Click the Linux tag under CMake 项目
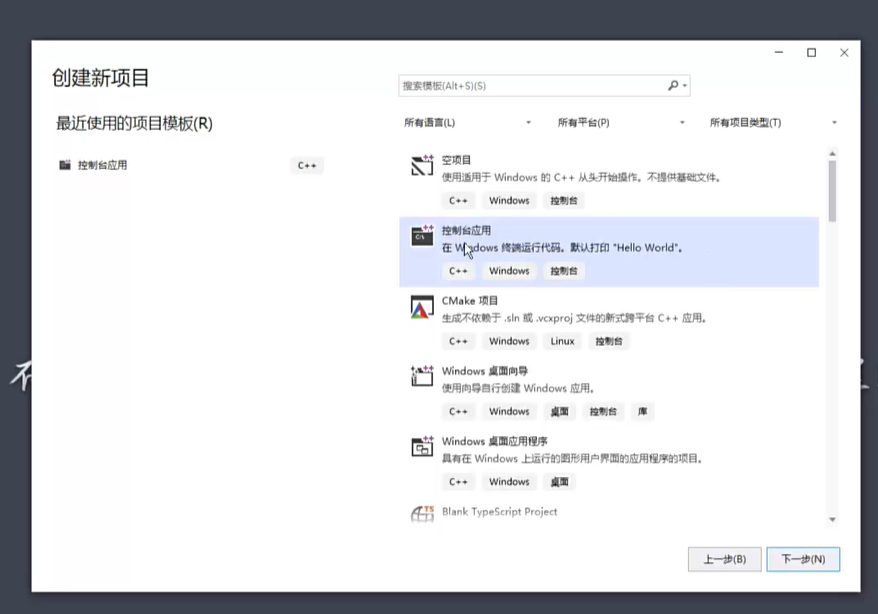Viewport: 878px width, 614px height. pyautogui.click(x=562, y=341)
